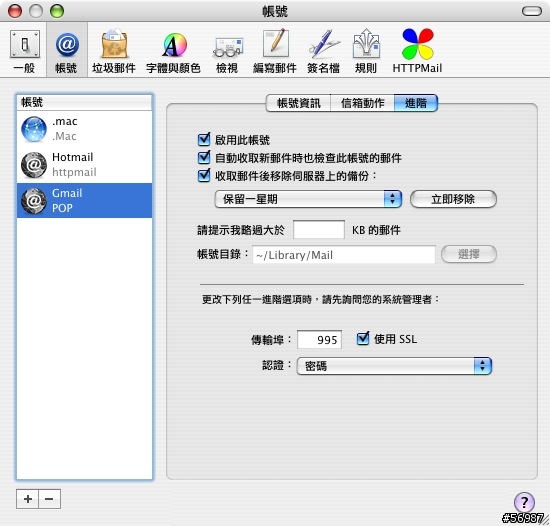Switch to the 信箱動作 tab
550x526 pixels.
[362, 103]
